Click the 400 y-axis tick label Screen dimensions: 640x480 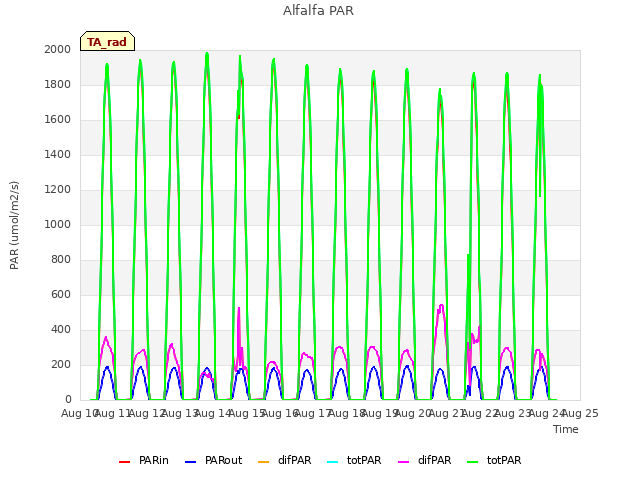point(61,329)
